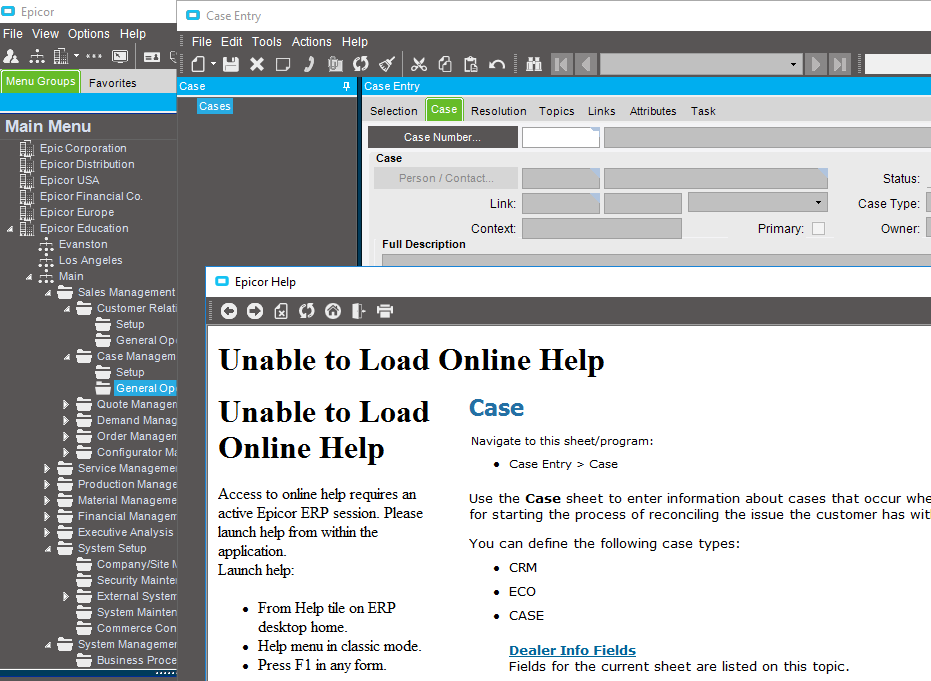Screen dimensions: 931x681
Task: Undo the last change in Case Entry
Action: [x=497, y=64]
